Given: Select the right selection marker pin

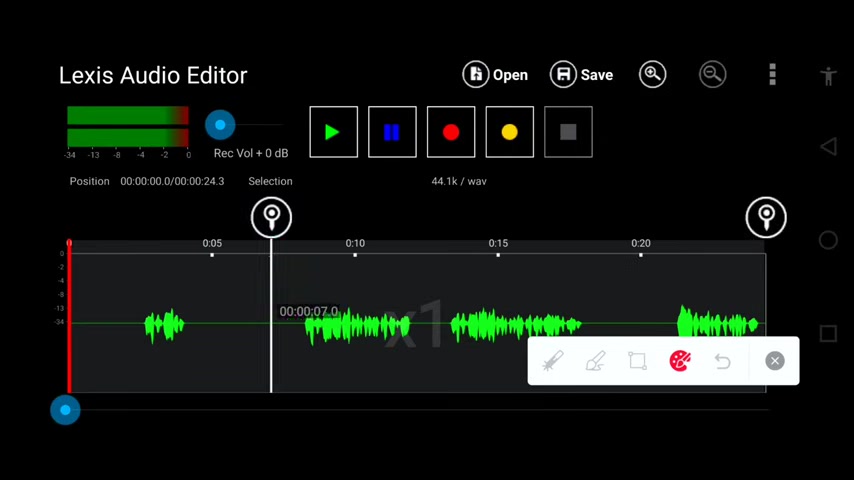Looking at the screenshot, I should coord(766,217).
